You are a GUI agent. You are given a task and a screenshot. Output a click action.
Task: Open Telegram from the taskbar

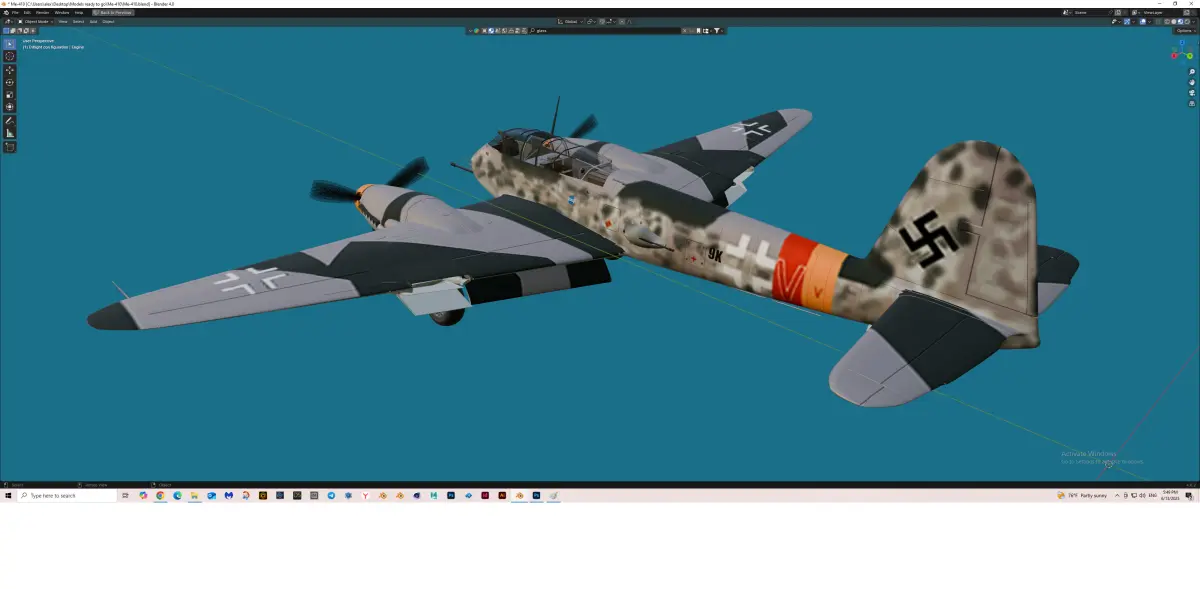[x=331, y=495]
